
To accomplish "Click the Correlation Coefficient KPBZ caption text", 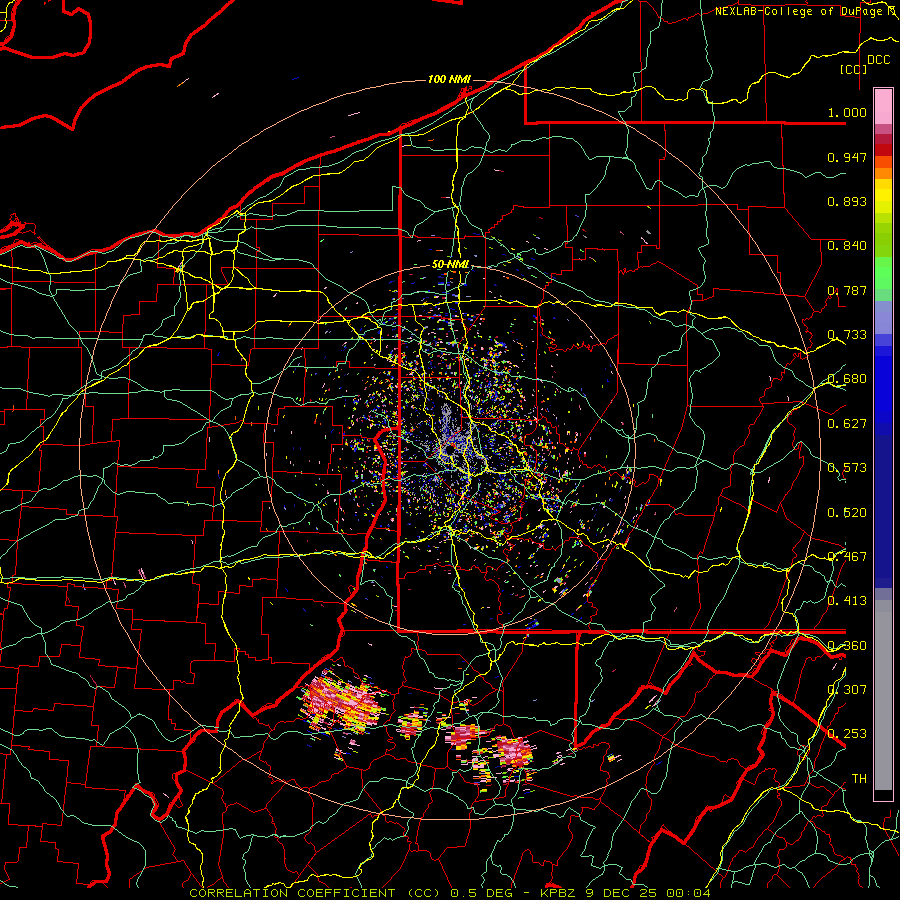I will tap(450, 893).
